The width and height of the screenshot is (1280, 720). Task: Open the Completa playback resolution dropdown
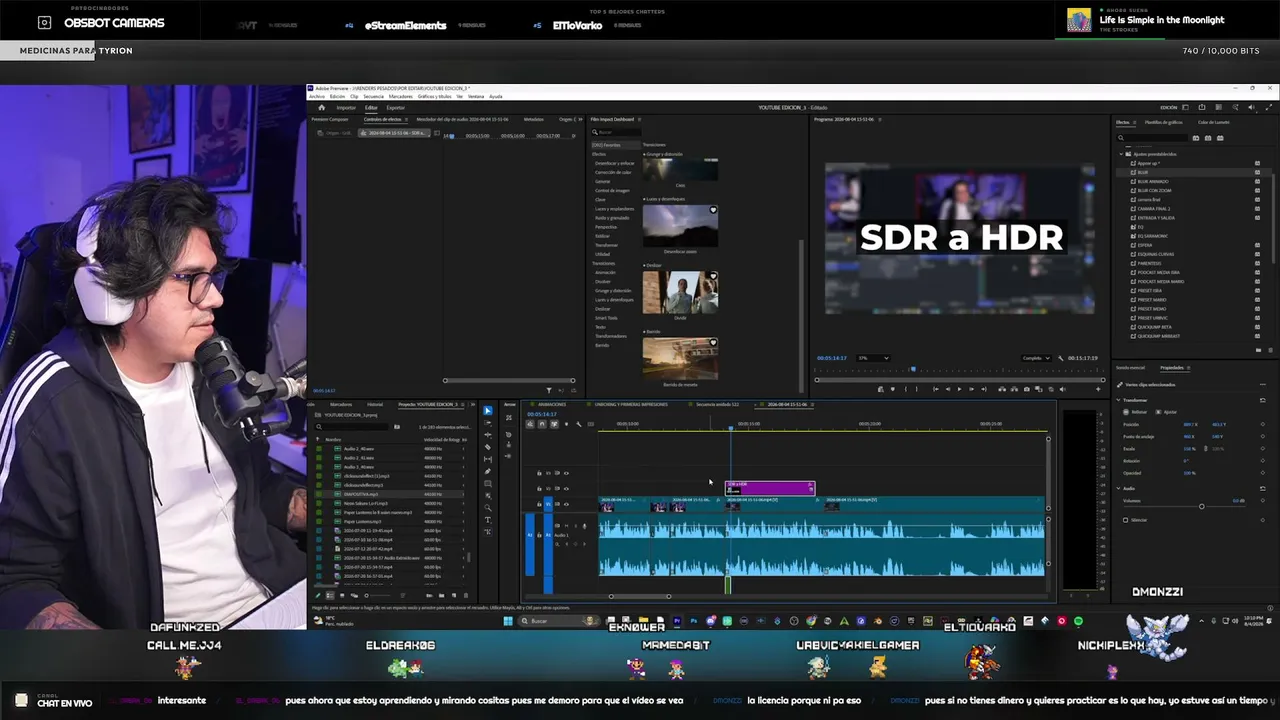click(1036, 358)
